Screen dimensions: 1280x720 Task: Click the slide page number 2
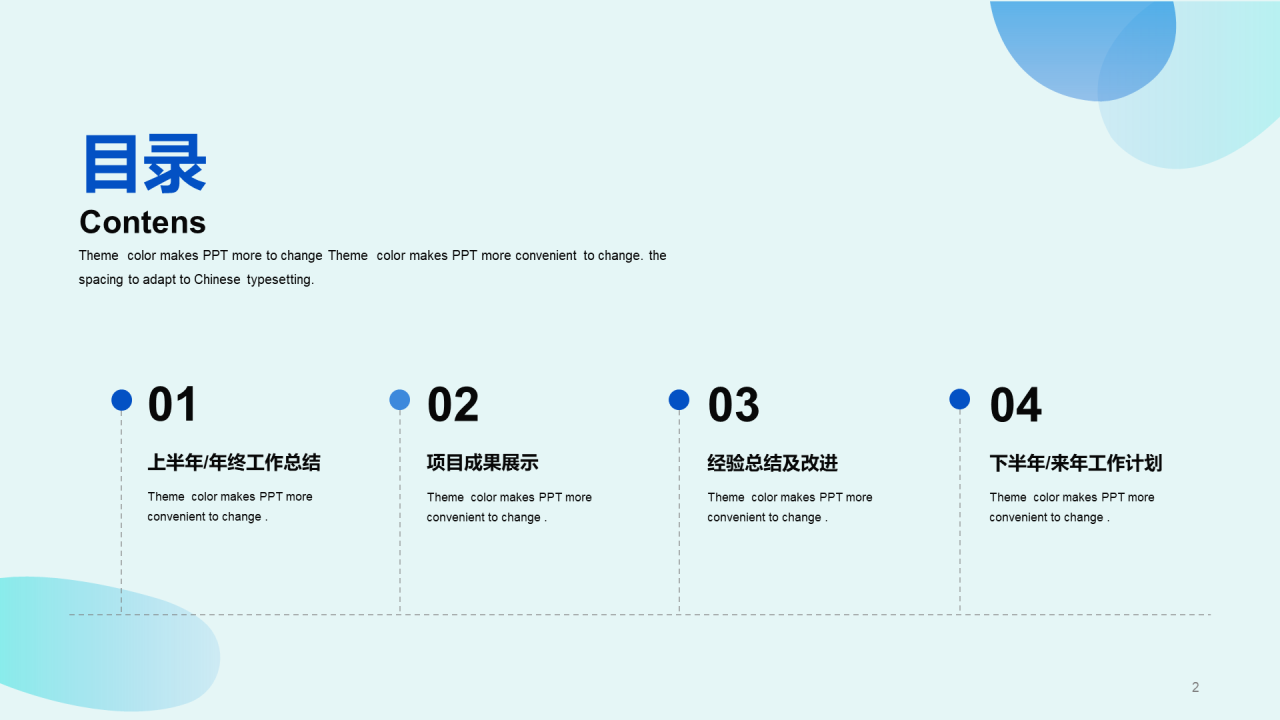(1195, 687)
